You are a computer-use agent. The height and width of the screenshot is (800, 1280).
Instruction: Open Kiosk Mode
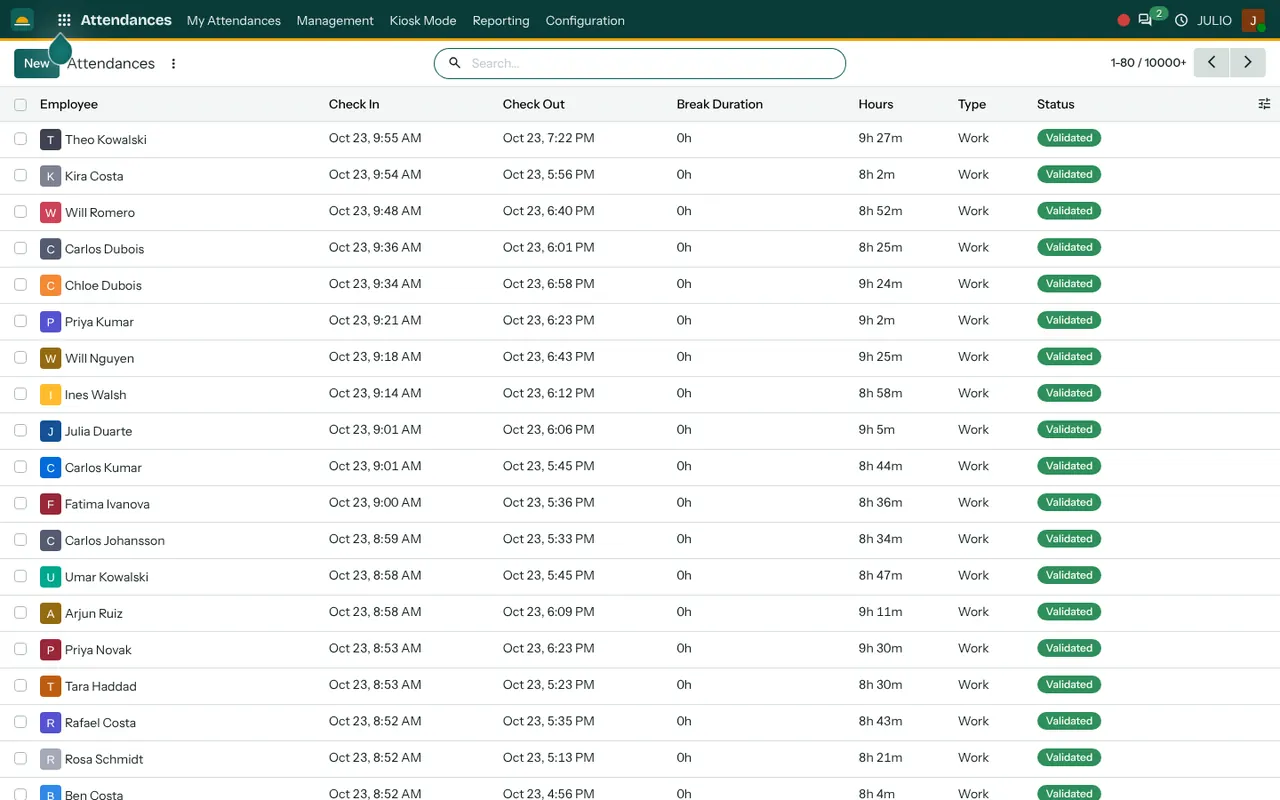(x=423, y=20)
